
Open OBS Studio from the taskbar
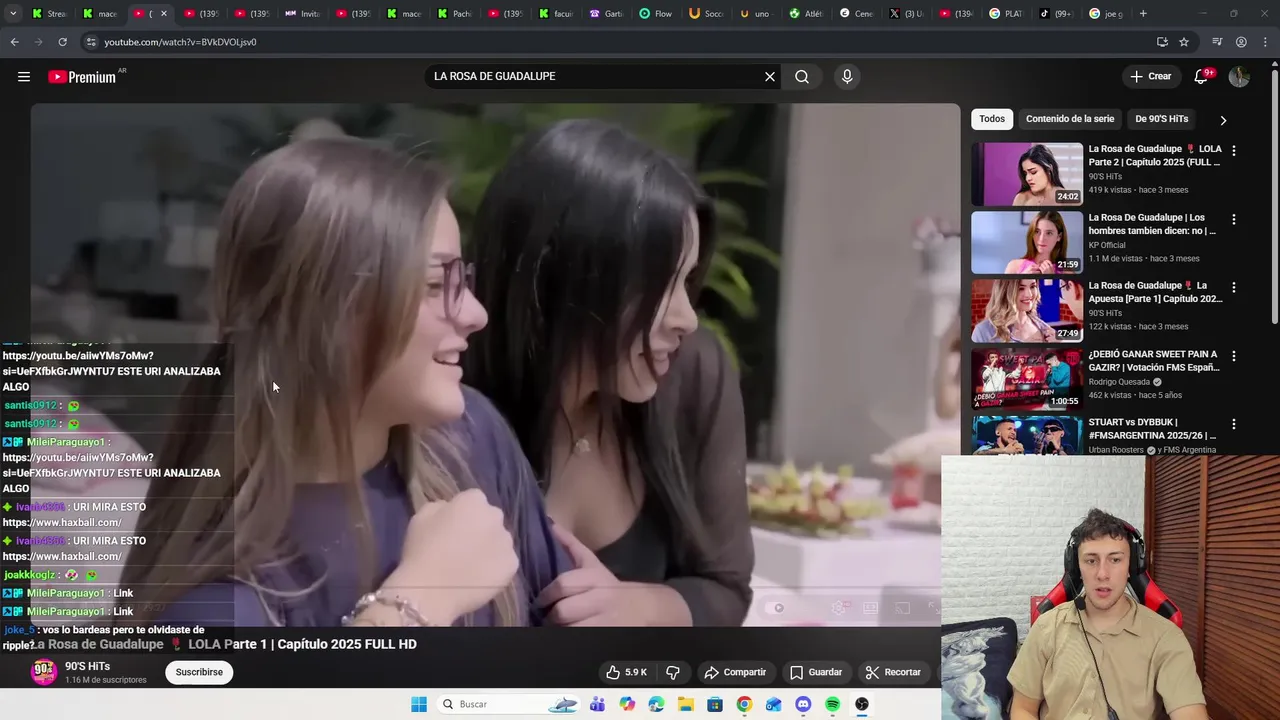coord(862,704)
